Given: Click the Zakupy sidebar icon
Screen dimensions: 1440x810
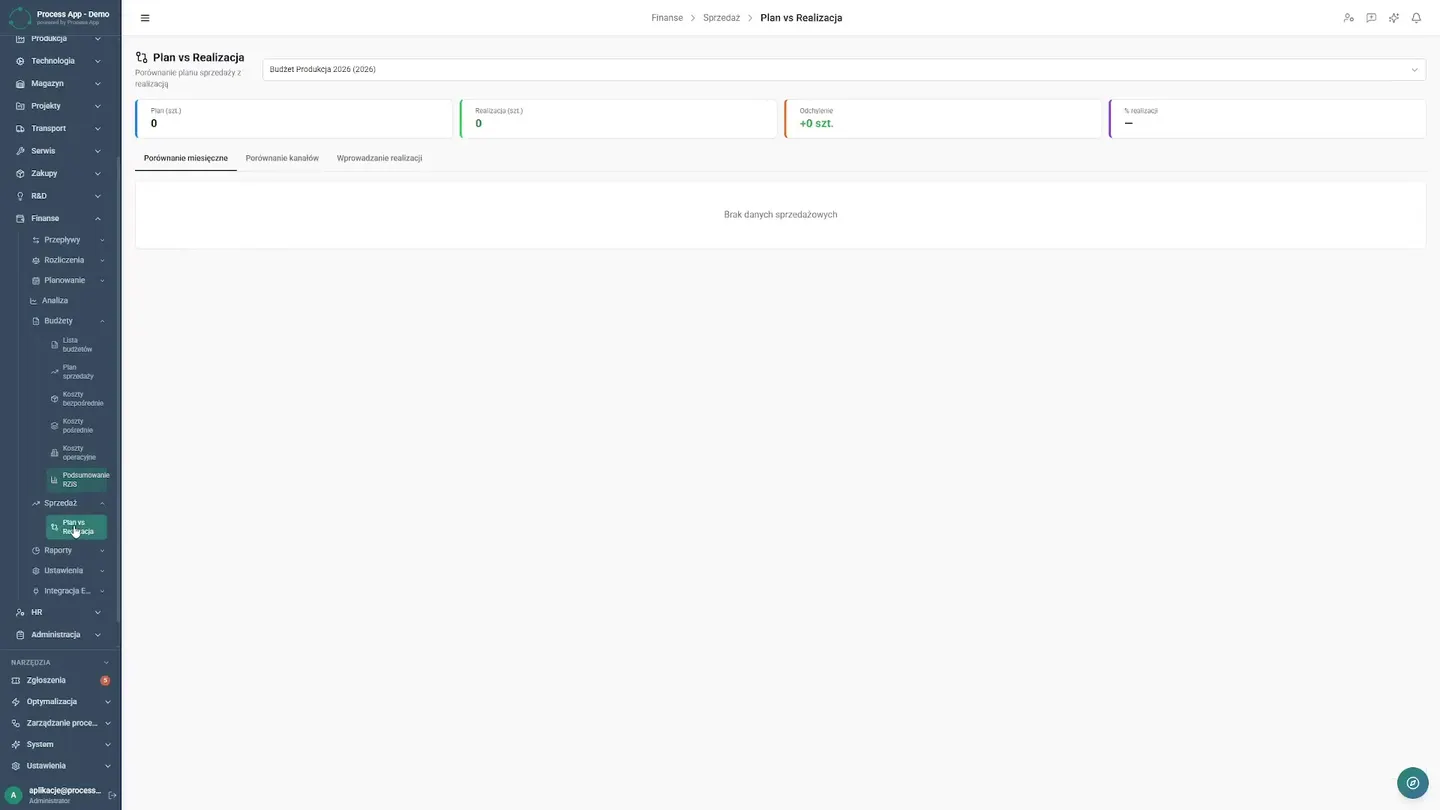Looking at the screenshot, I should pos(20,174).
